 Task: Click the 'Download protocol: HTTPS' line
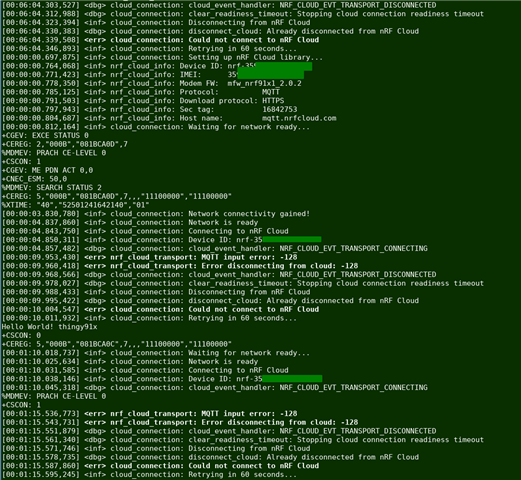click(143, 101)
